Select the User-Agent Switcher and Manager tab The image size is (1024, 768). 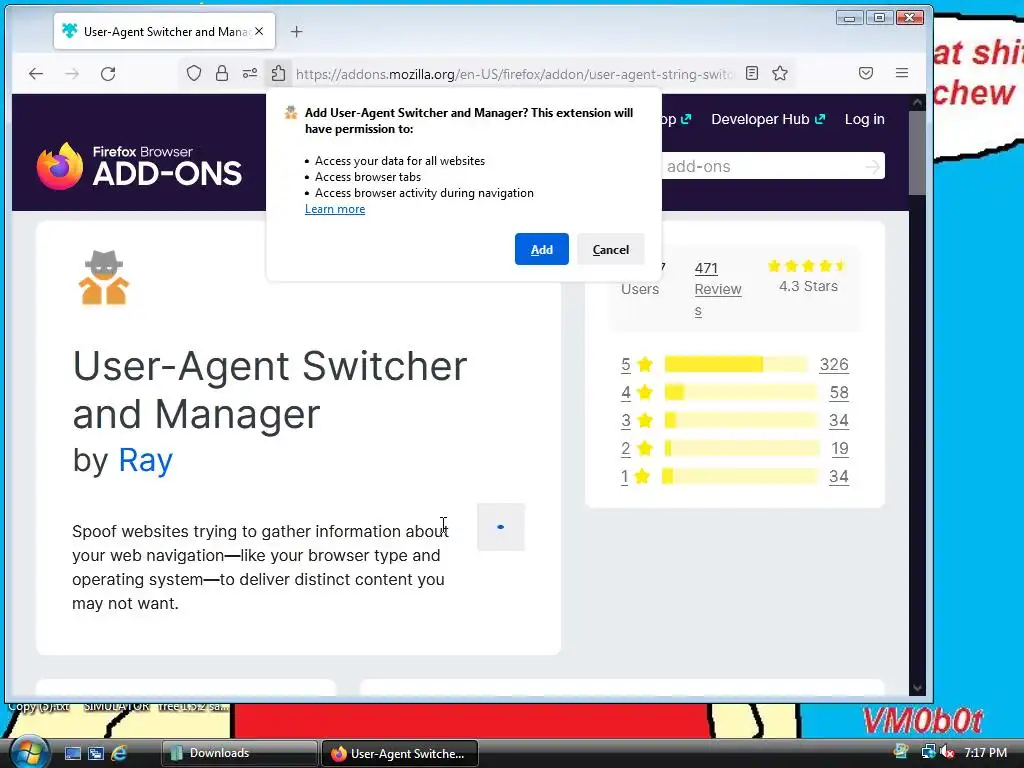[165, 31]
